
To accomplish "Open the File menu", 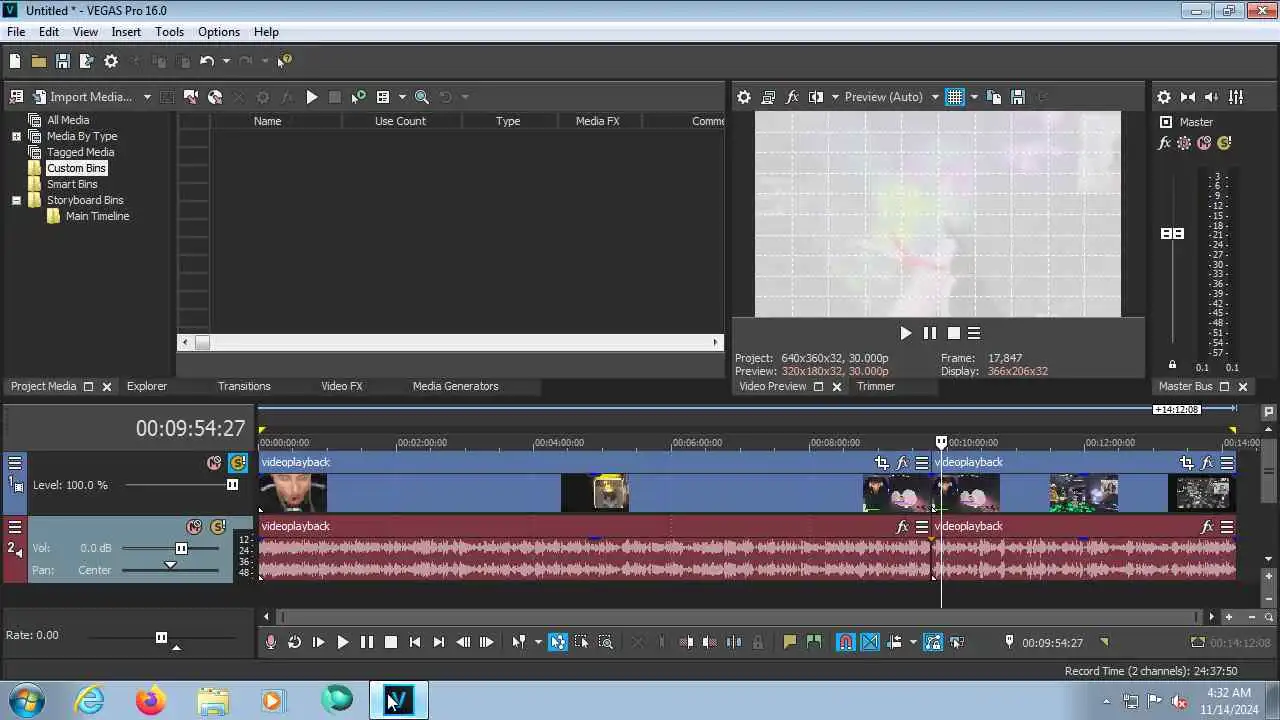I will click(x=16, y=32).
